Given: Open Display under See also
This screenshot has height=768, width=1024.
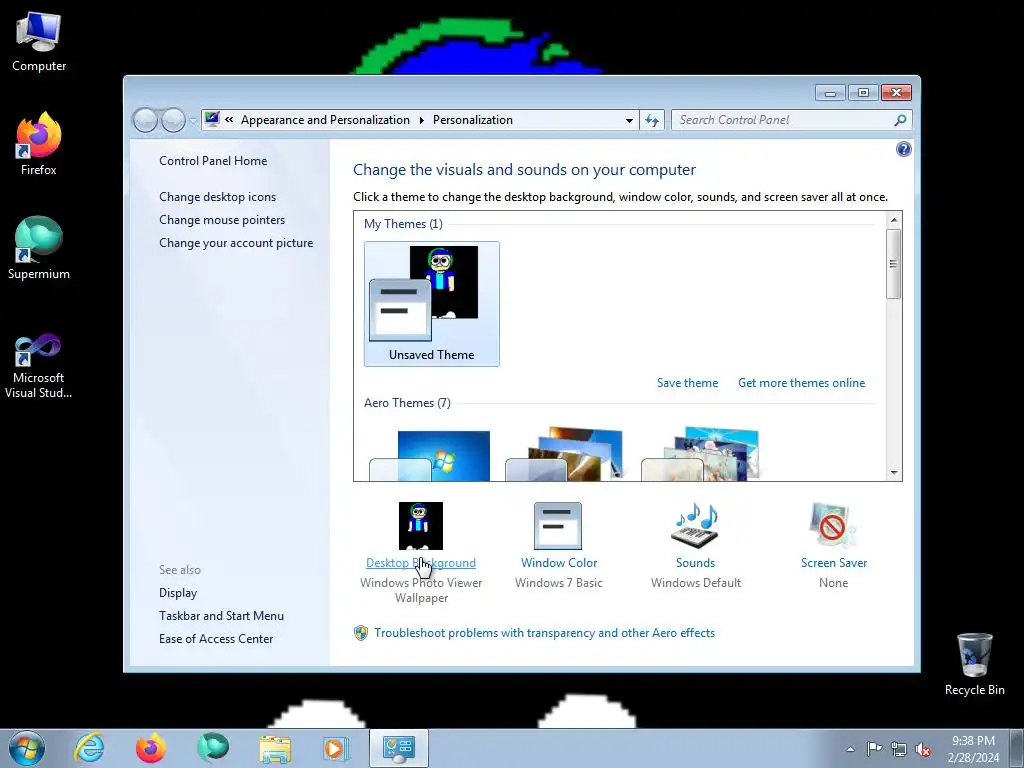Looking at the screenshot, I should [x=178, y=593].
